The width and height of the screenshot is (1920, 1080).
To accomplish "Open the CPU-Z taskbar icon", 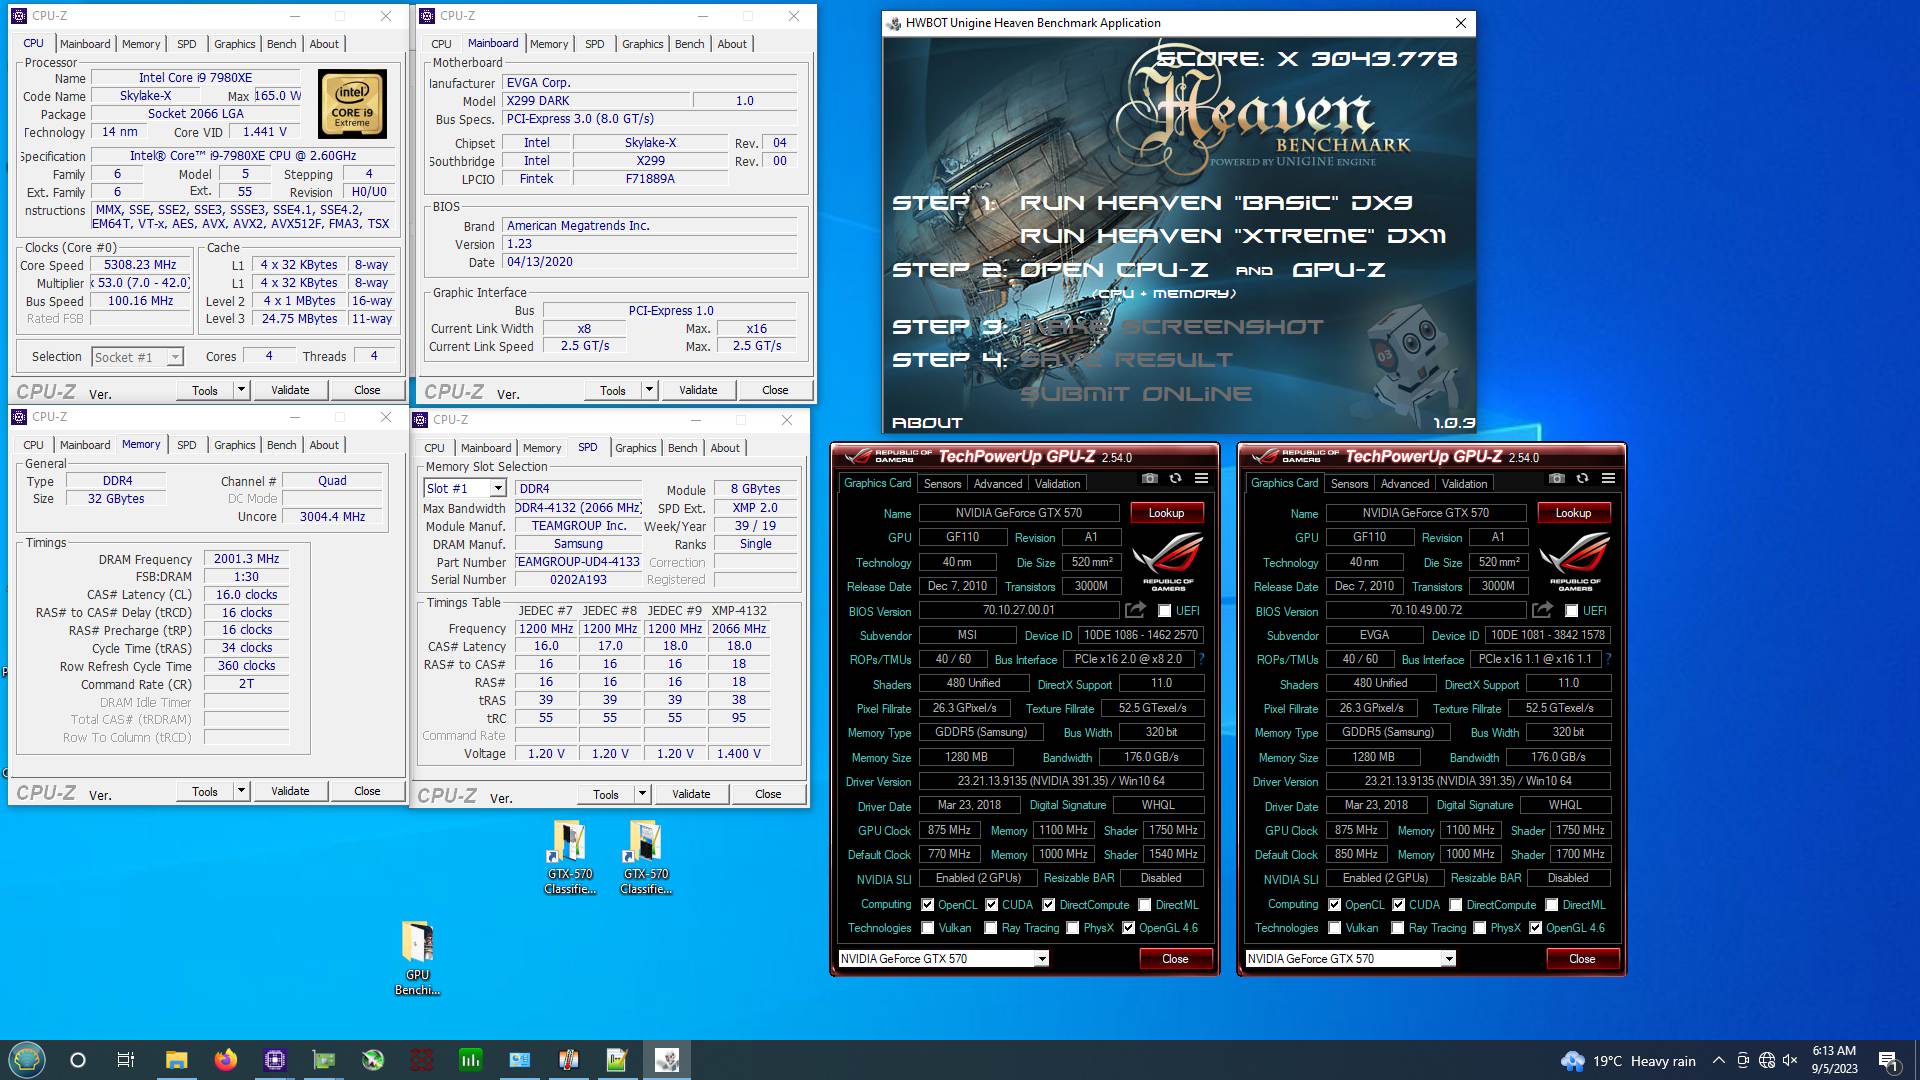I will [275, 1060].
